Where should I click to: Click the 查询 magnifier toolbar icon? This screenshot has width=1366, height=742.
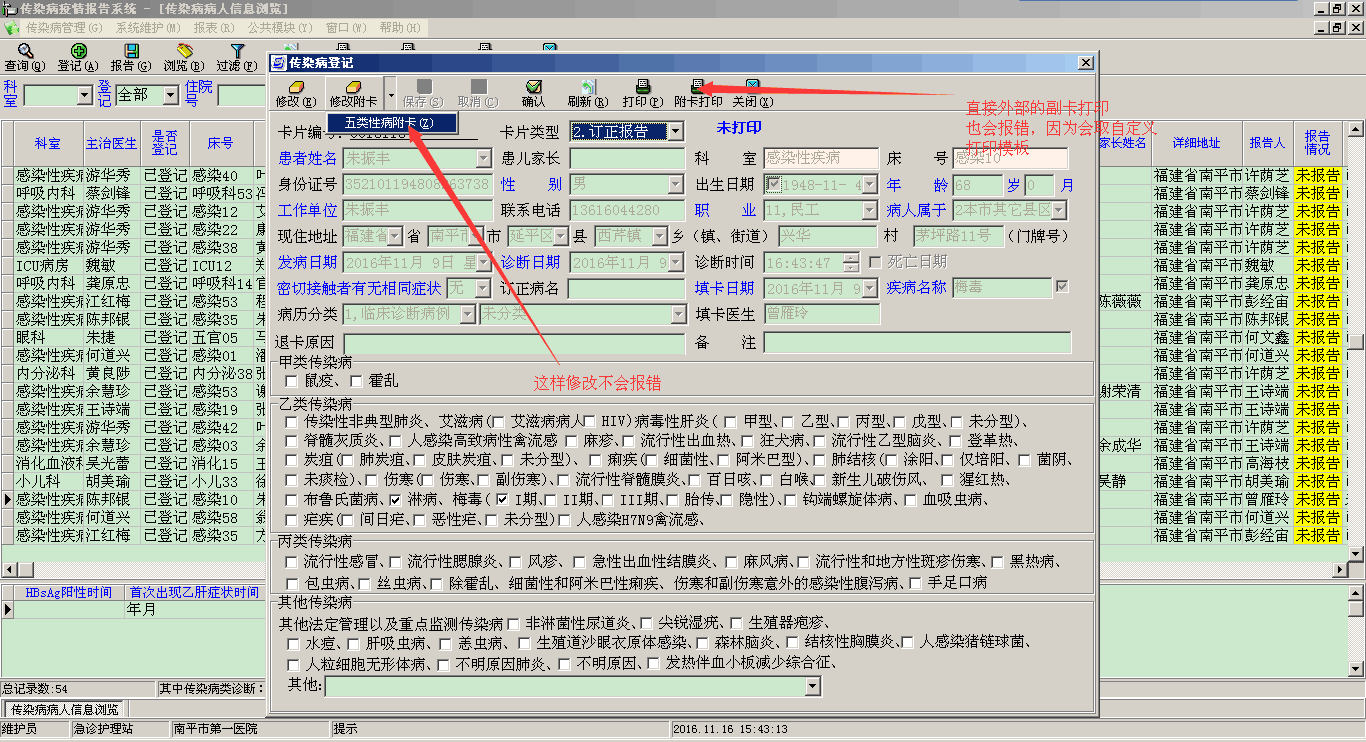25,51
